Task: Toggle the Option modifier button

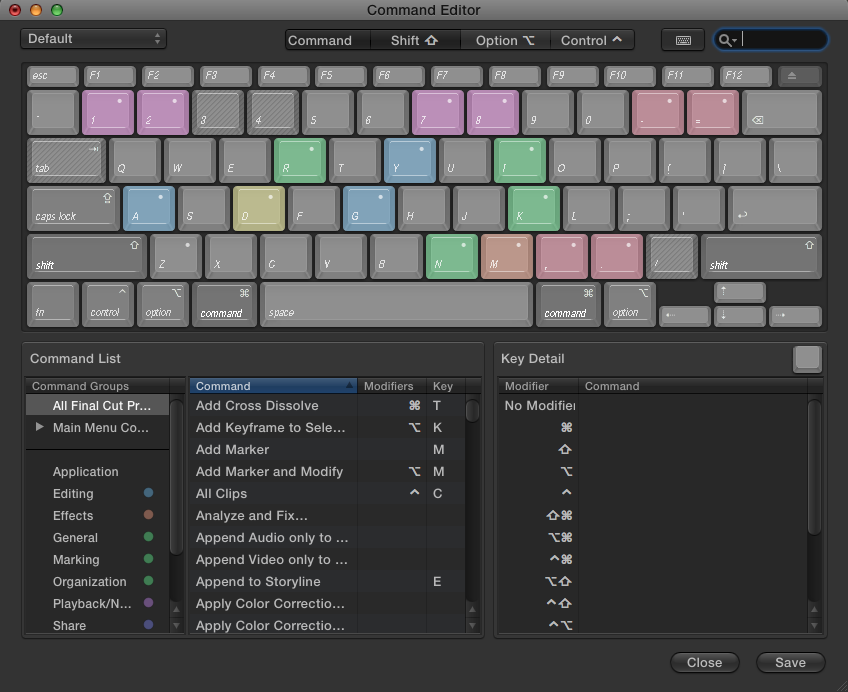Action: pyautogui.click(x=504, y=40)
